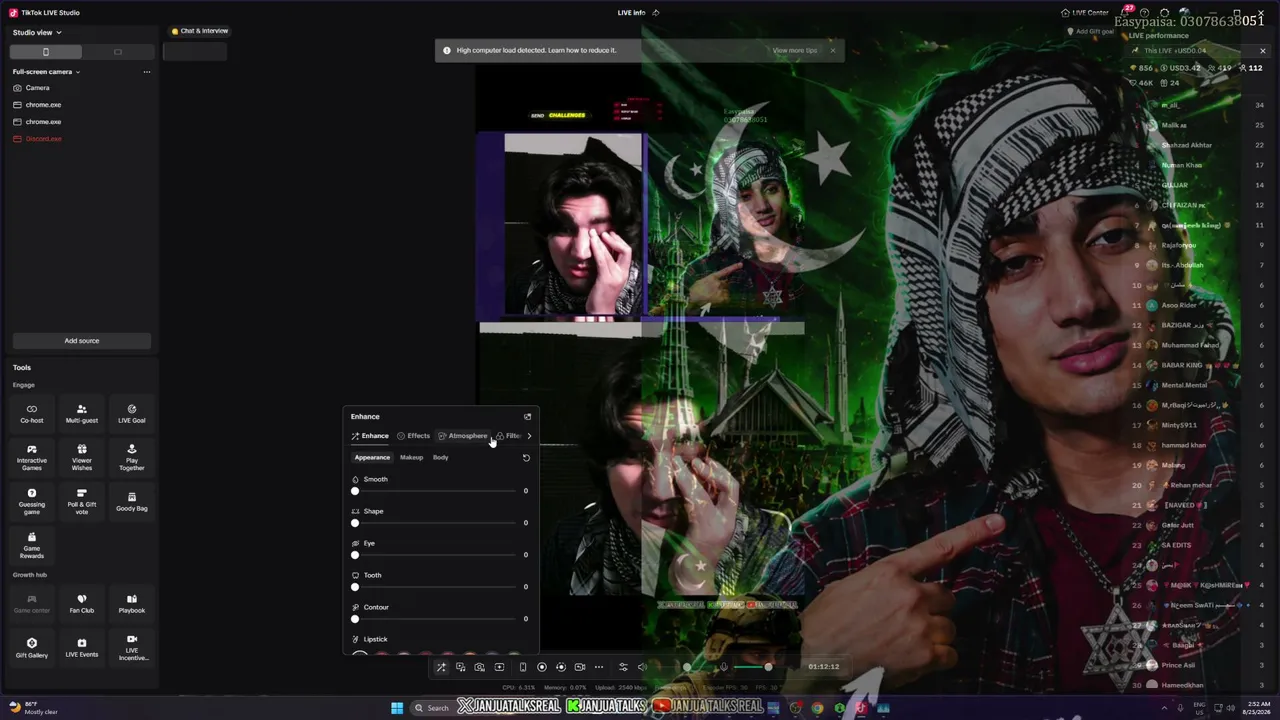Open Viewer Wishes tool
1280x720 pixels.
click(x=82, y=457)
